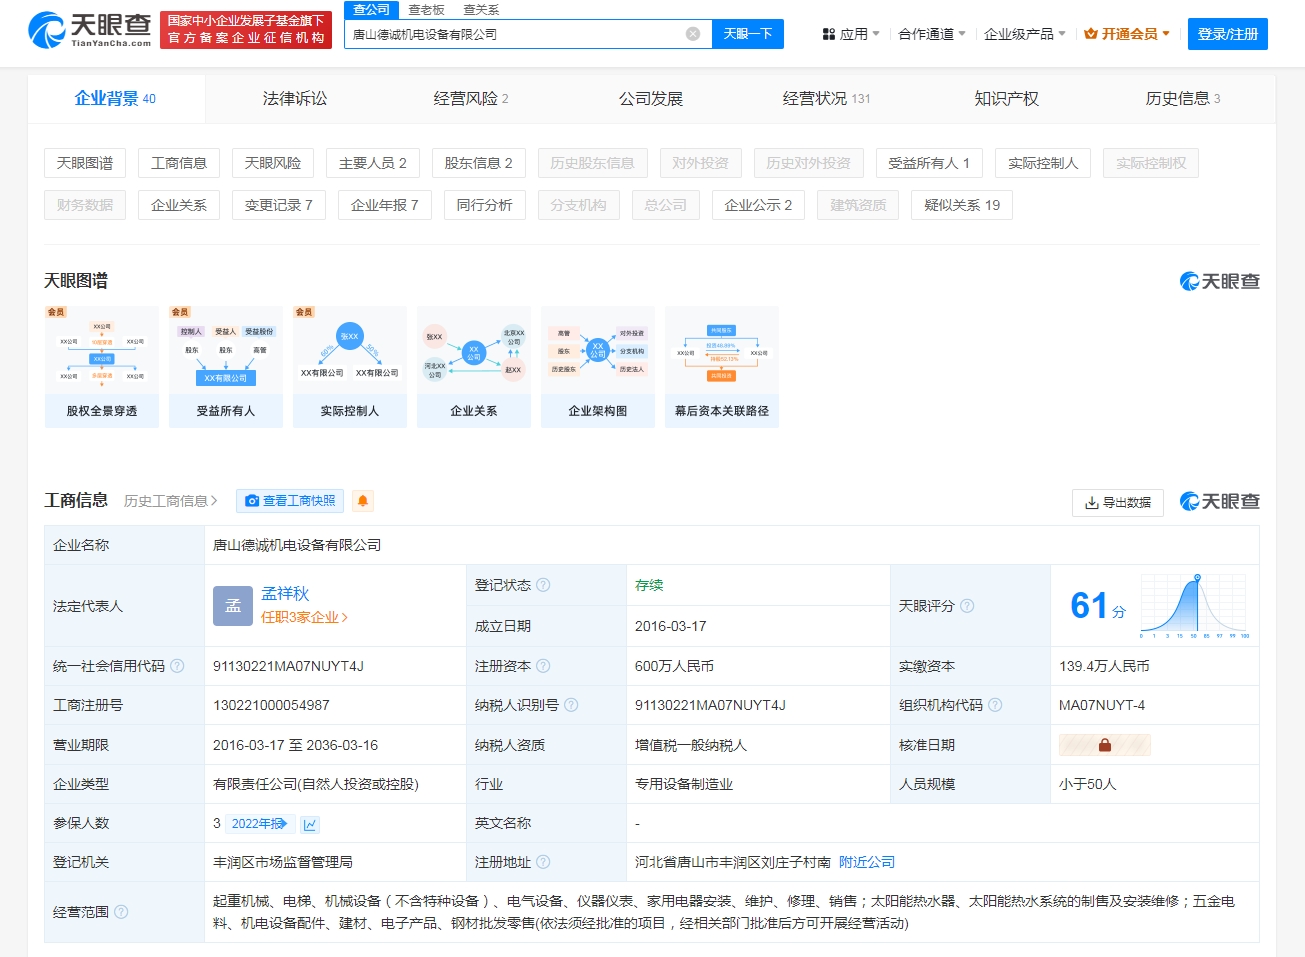
Task: Open the 参保人数 trend chart icon
Action: [x=310, y=824]
